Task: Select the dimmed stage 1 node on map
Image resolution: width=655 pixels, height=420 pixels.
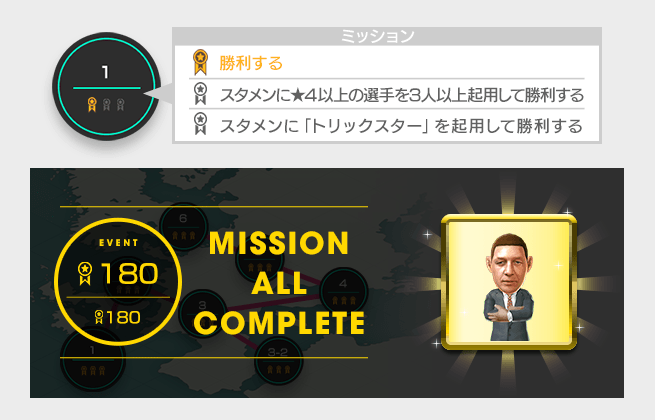Action: (93, 359)
